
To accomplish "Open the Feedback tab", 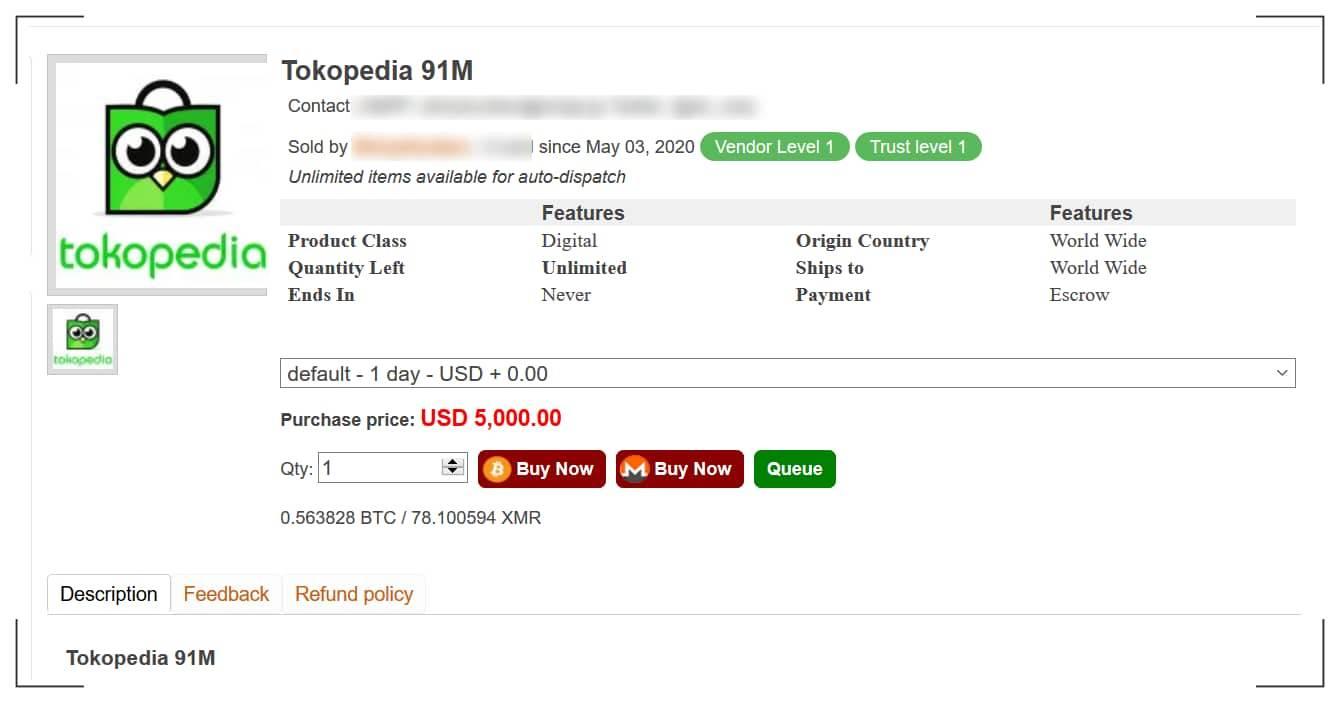I will (x=226, y=594).
